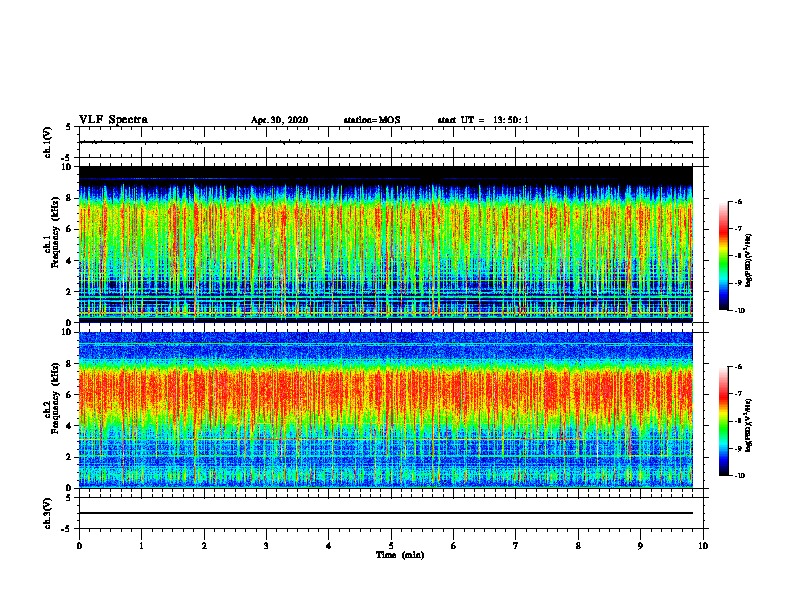Image resolution: width=792 pixels, height=612 pixels.
Task: Click the "4" frequency tick of ch.2 panel
Action: [69, 426]
